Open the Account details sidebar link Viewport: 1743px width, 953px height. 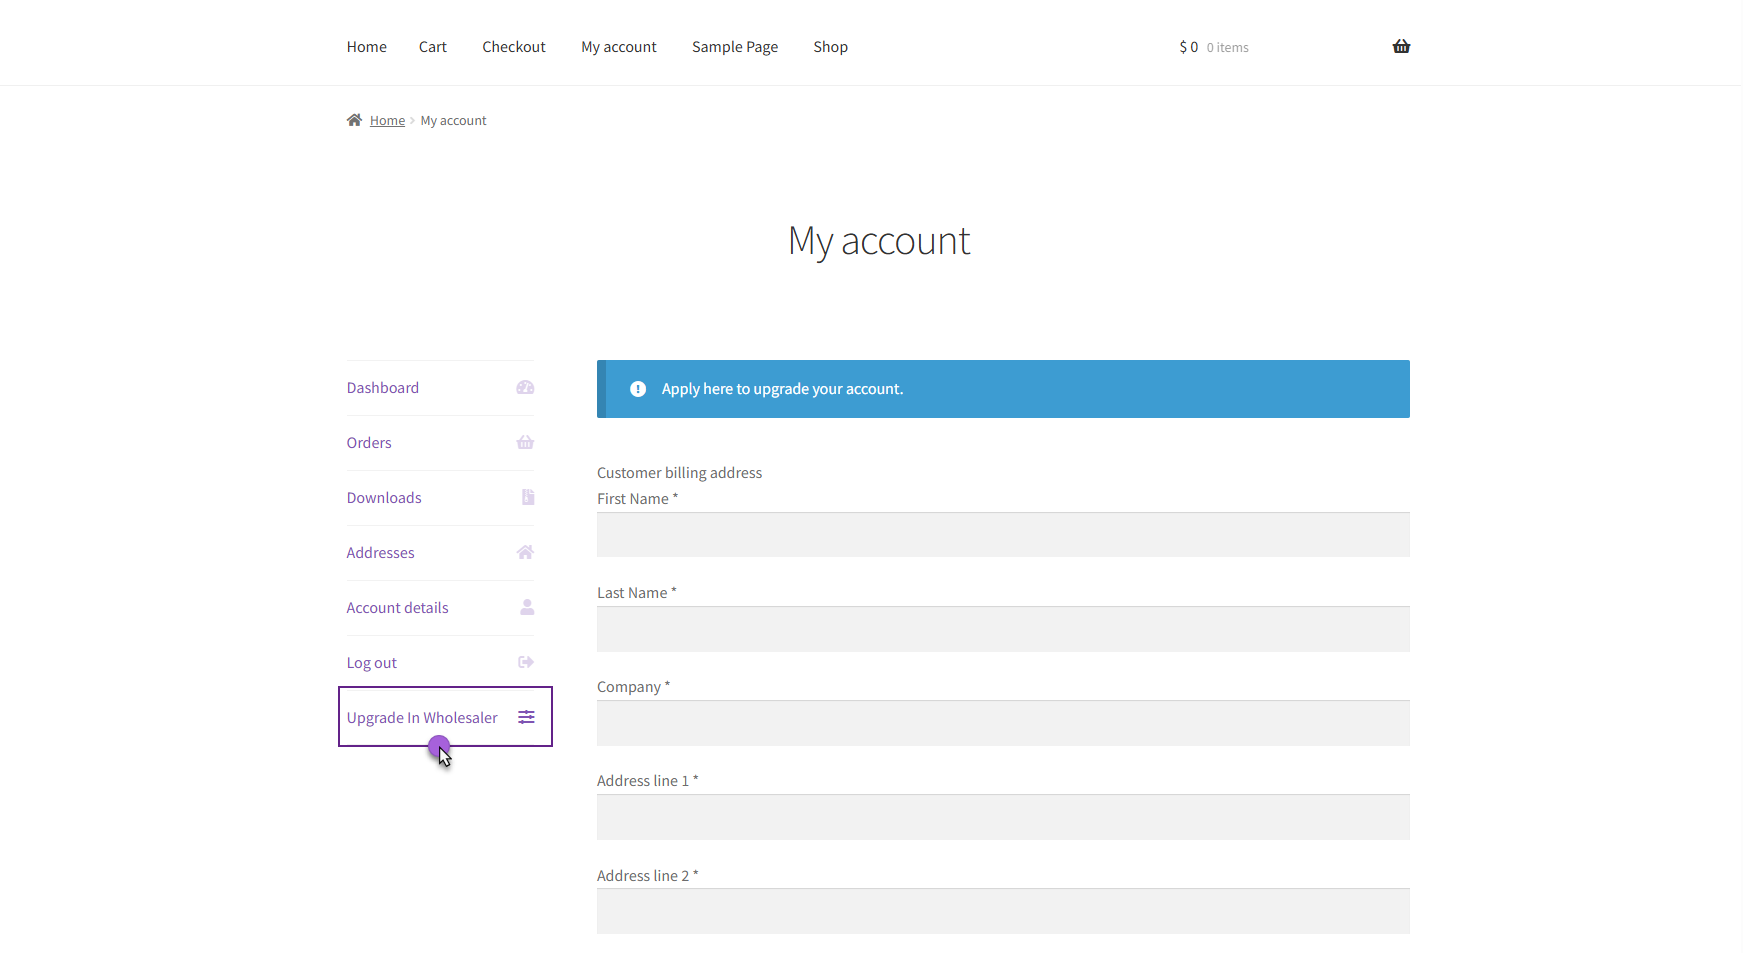pyautogui.click(x=397, y=608)
